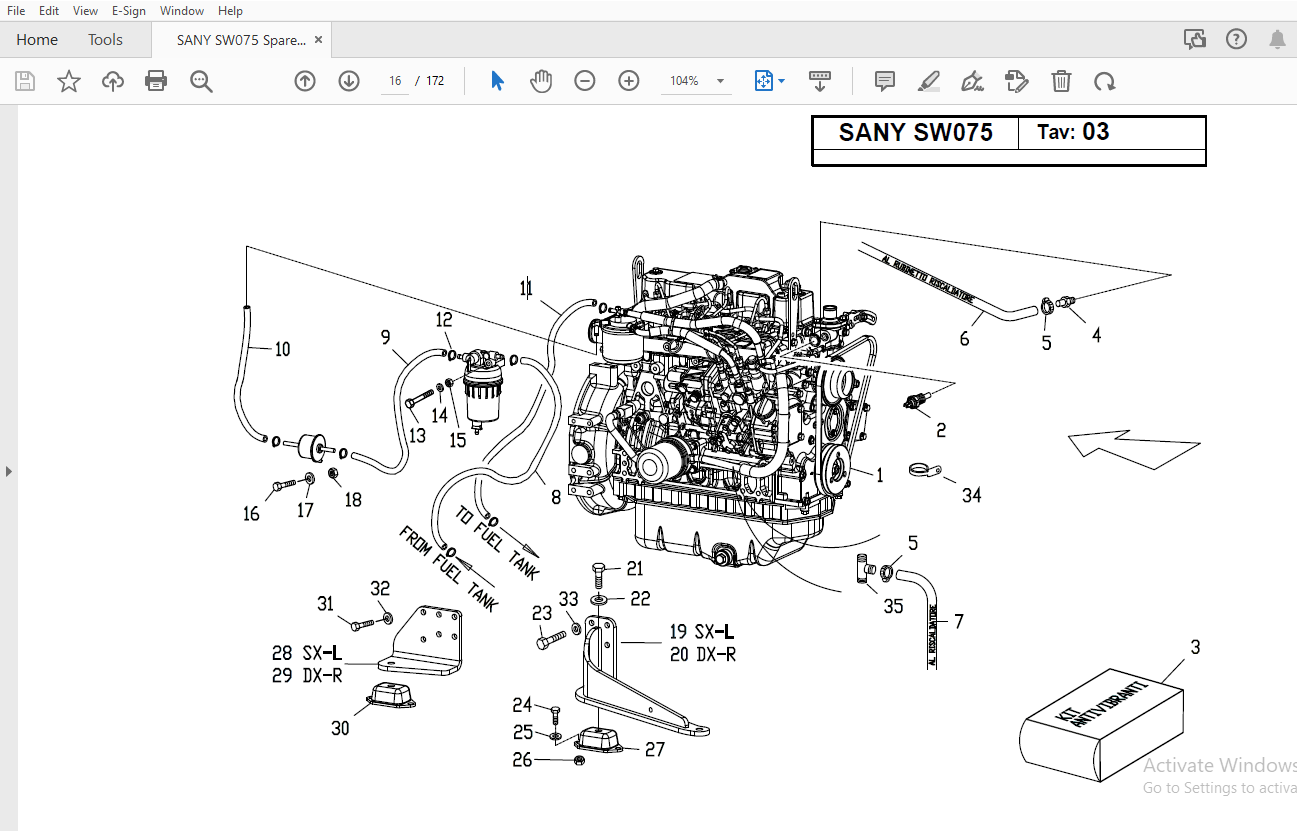
Task: Add the document to starred files
Action: click(x=69, y=81)
